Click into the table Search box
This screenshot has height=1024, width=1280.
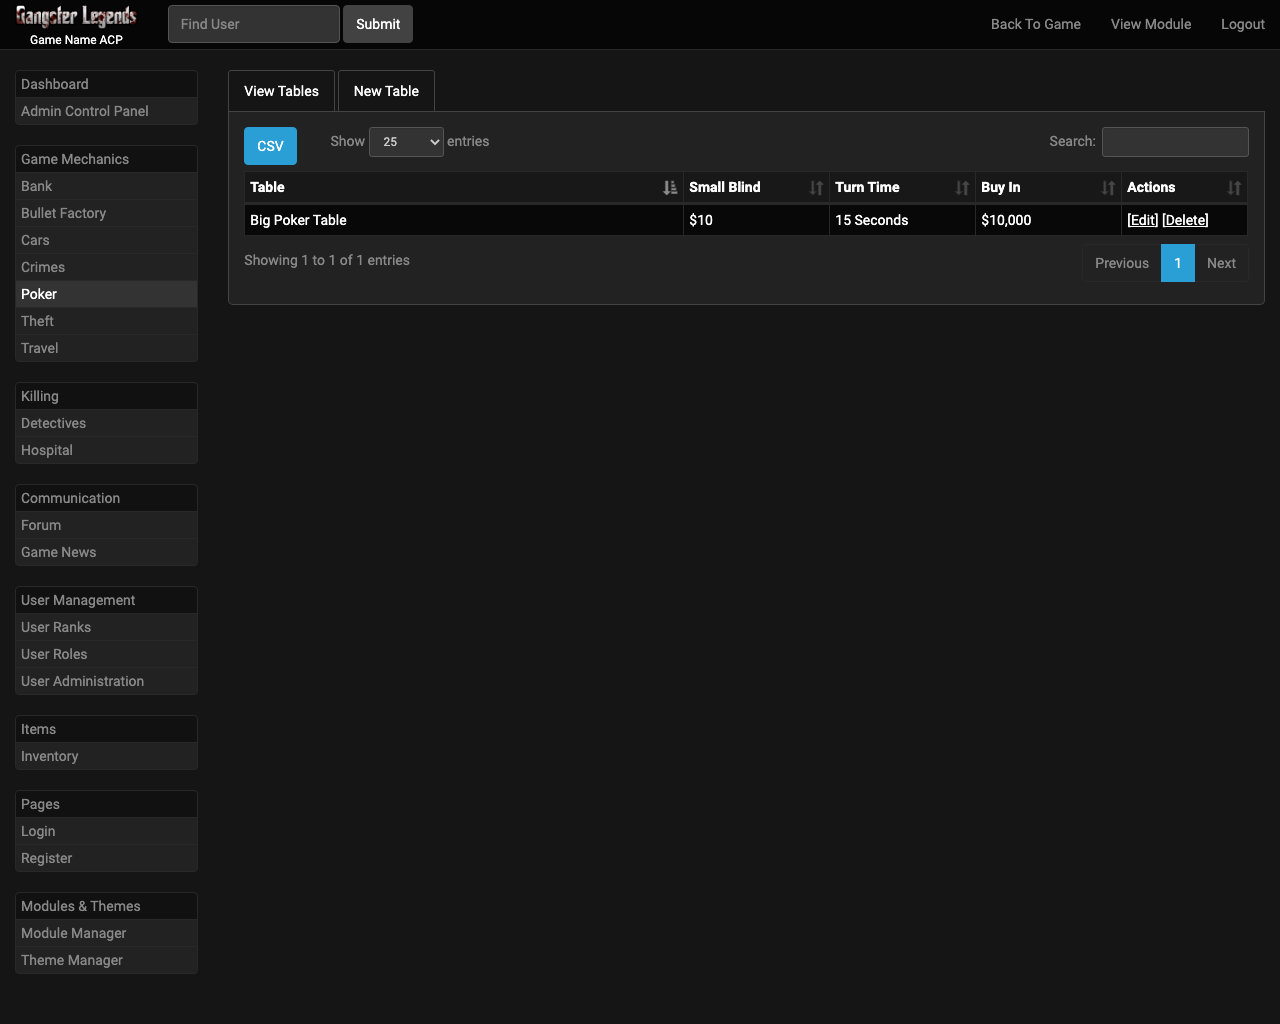point(1174,142)
